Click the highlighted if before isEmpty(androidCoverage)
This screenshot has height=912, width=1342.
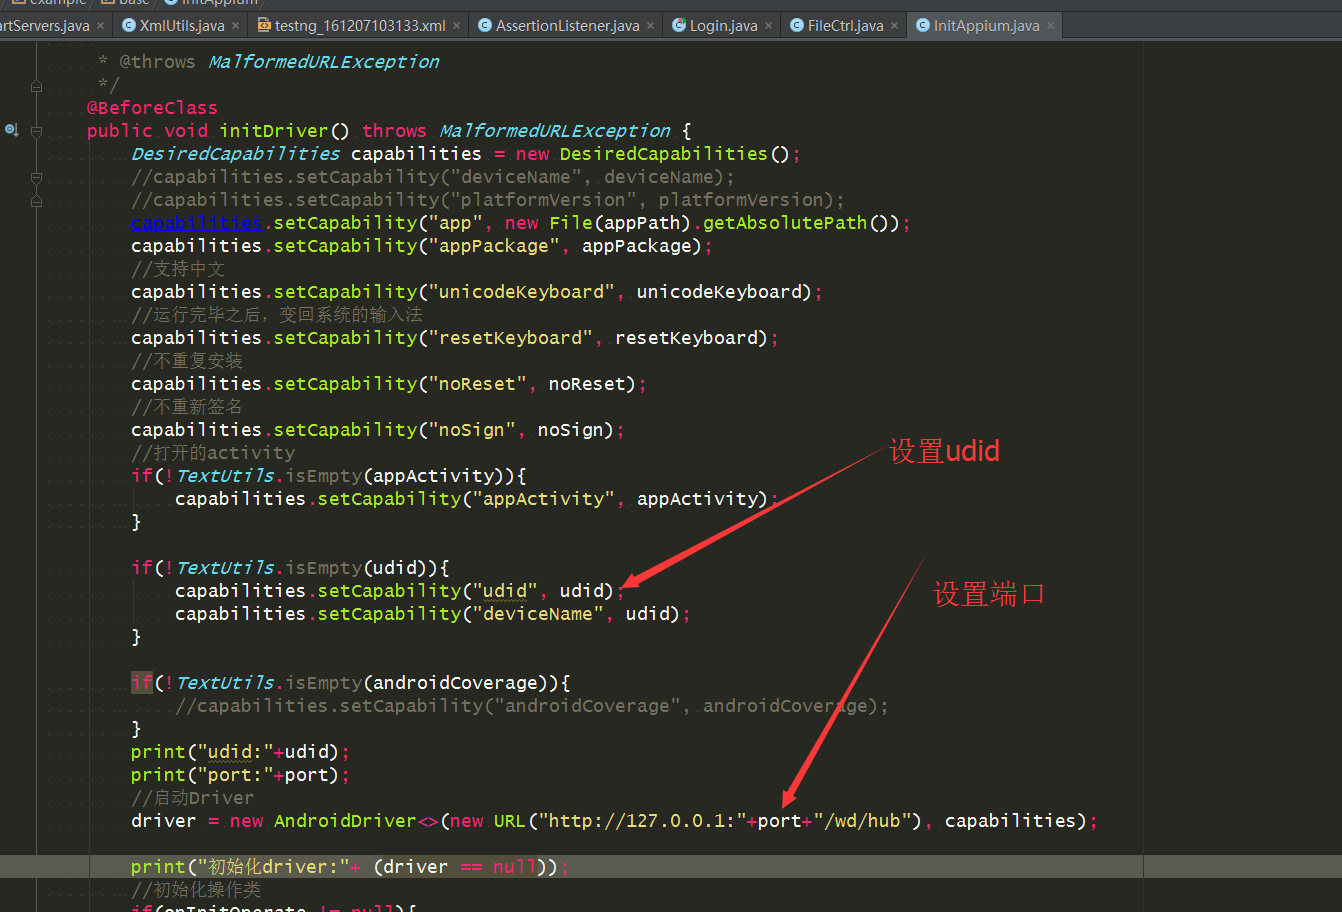[x=142, y=683]
